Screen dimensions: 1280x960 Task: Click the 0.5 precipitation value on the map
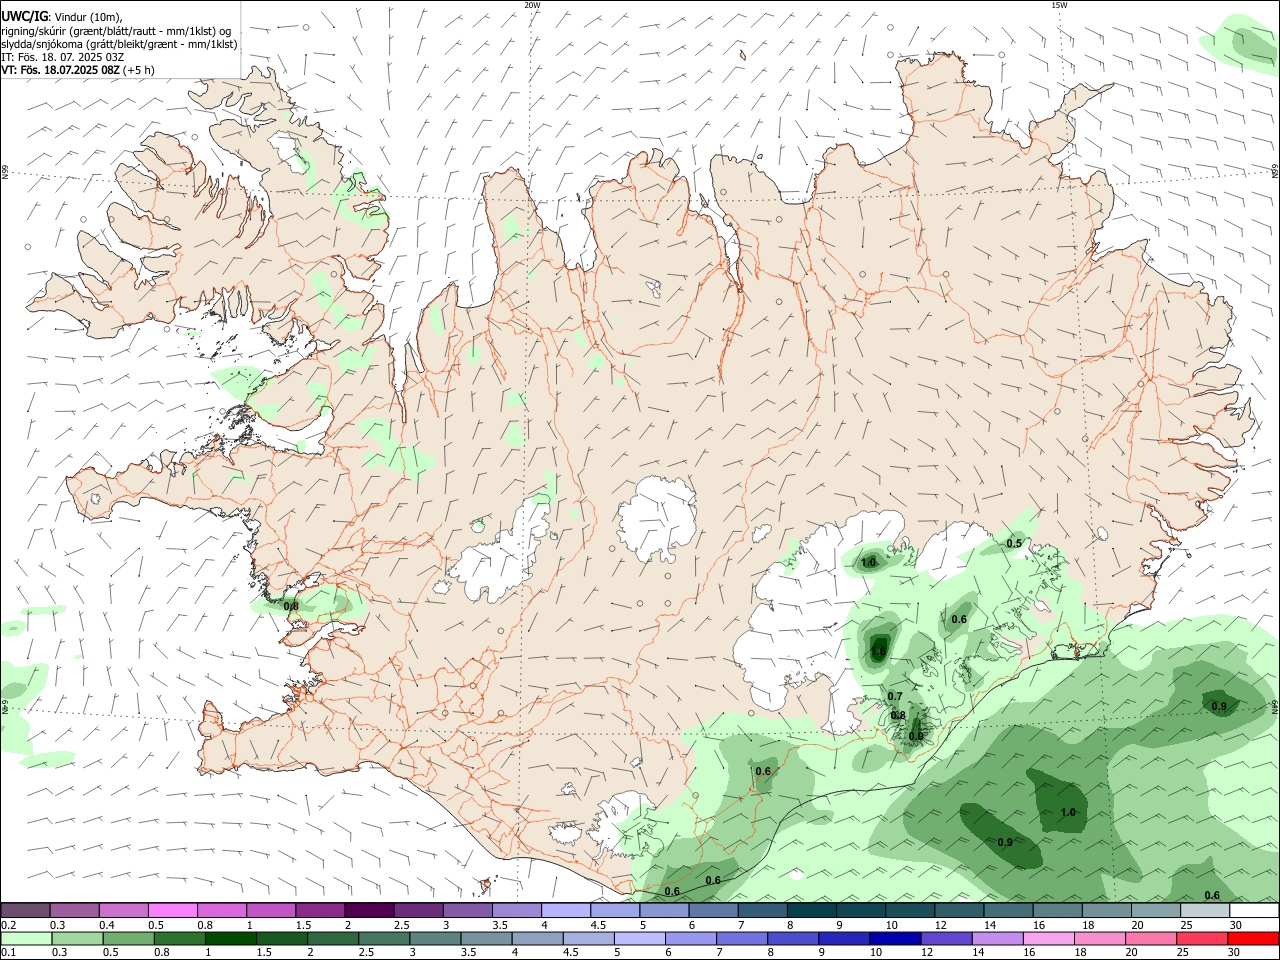[x=1014, y=543]
